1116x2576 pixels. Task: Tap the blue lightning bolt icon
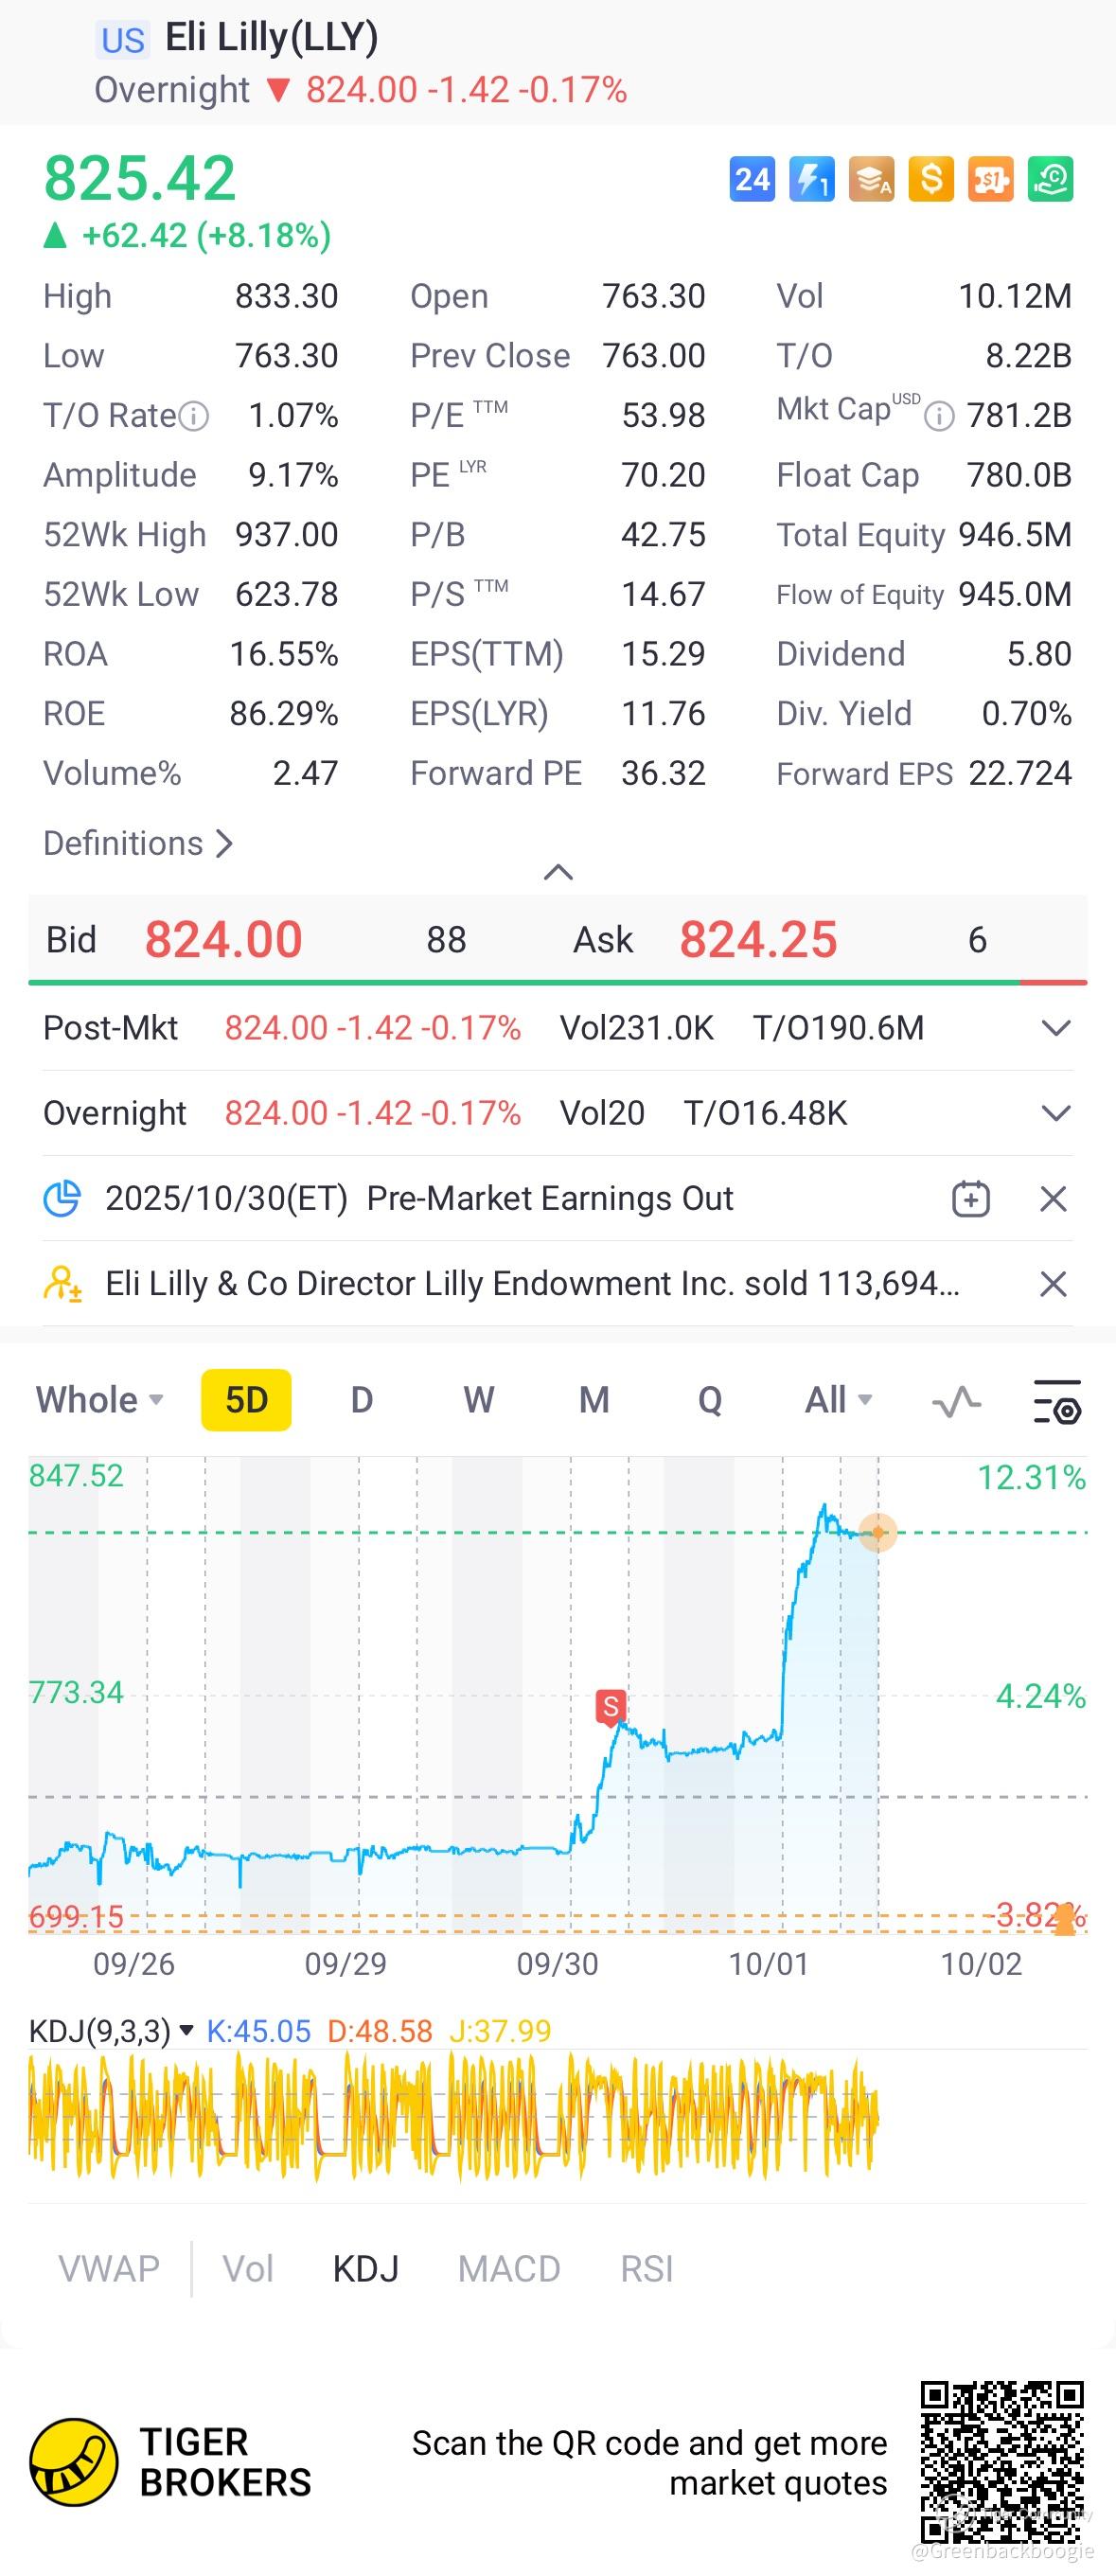(811, 180)
